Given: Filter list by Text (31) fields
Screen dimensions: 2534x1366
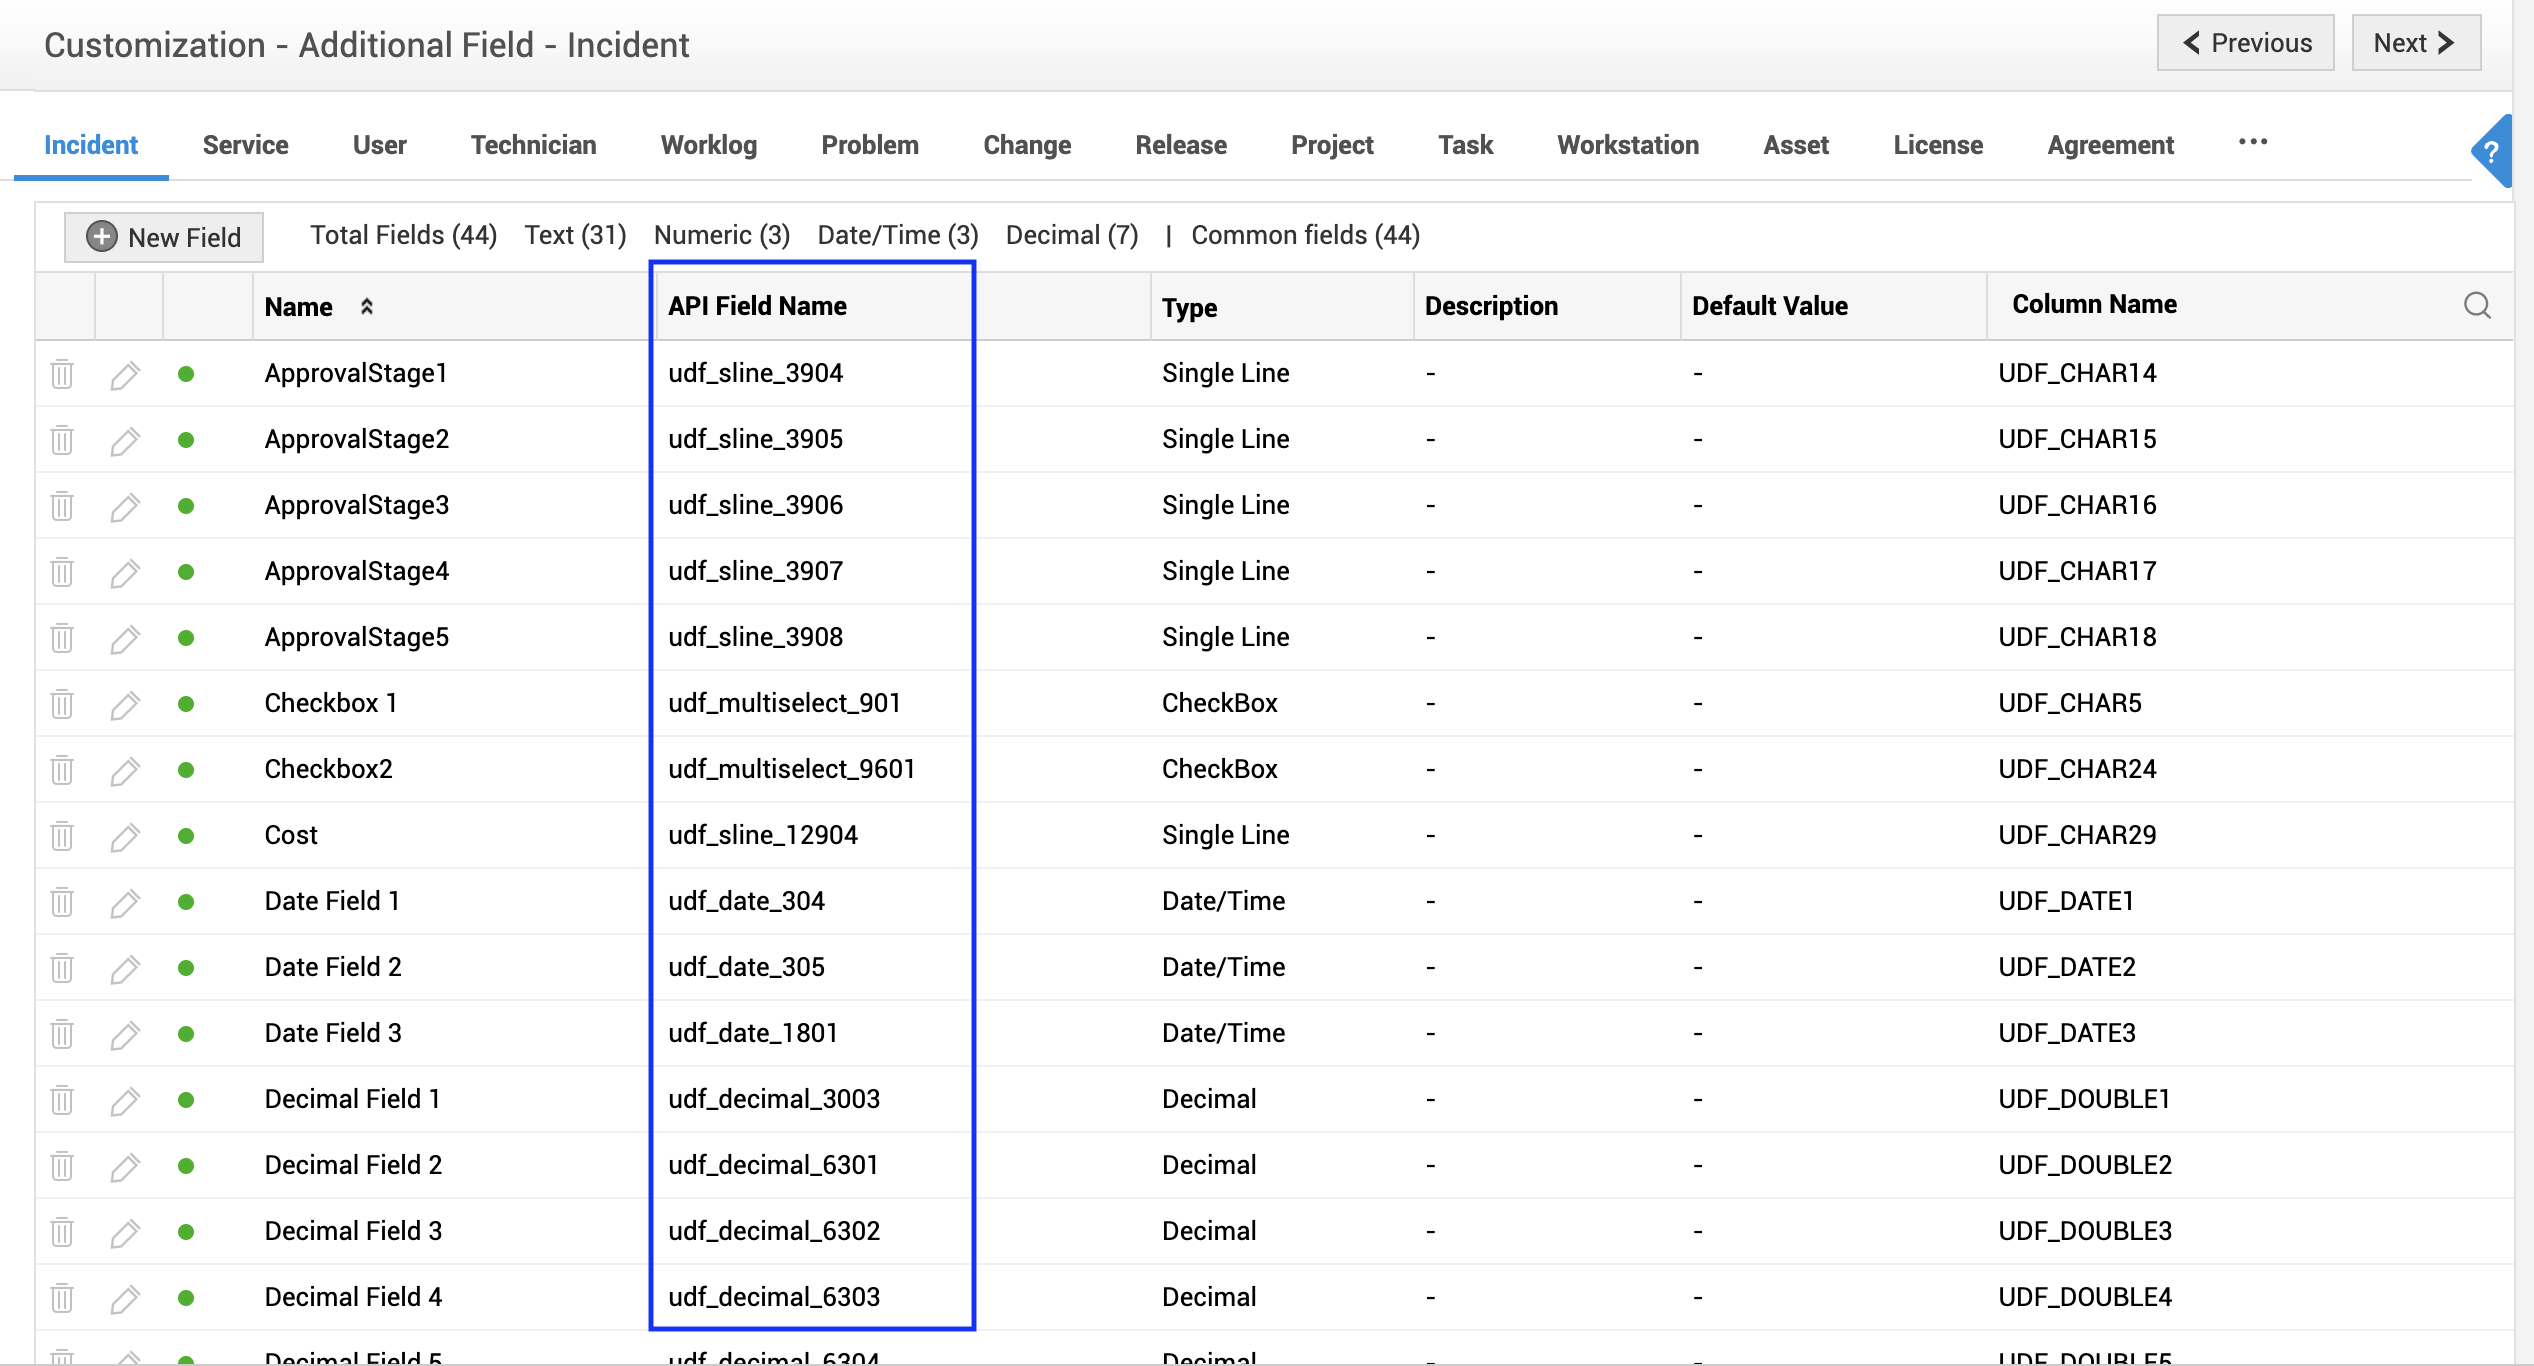Looking at the screenshot, I should [x=575, y=235].
